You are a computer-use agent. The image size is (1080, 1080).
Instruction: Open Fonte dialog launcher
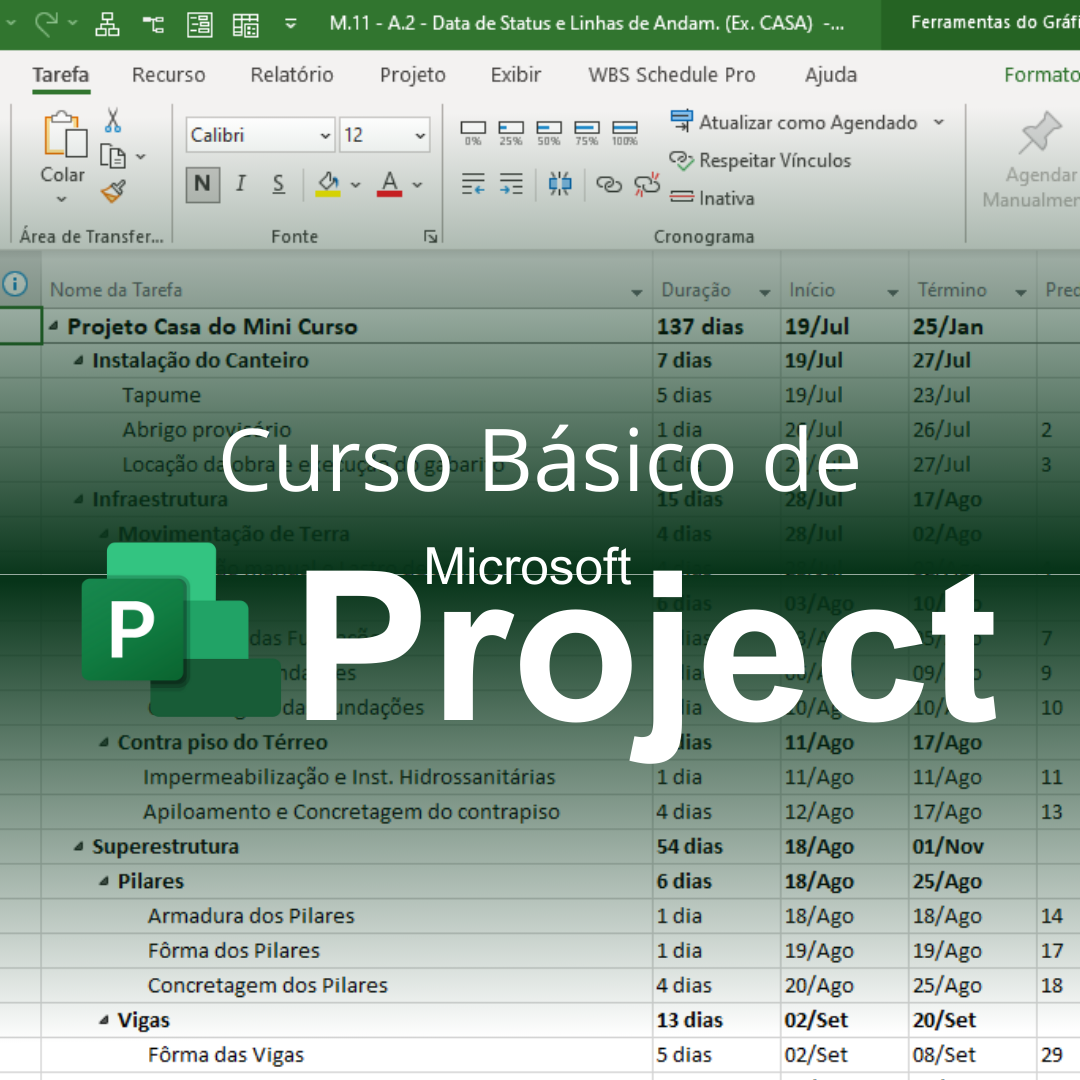click(430, 237)
